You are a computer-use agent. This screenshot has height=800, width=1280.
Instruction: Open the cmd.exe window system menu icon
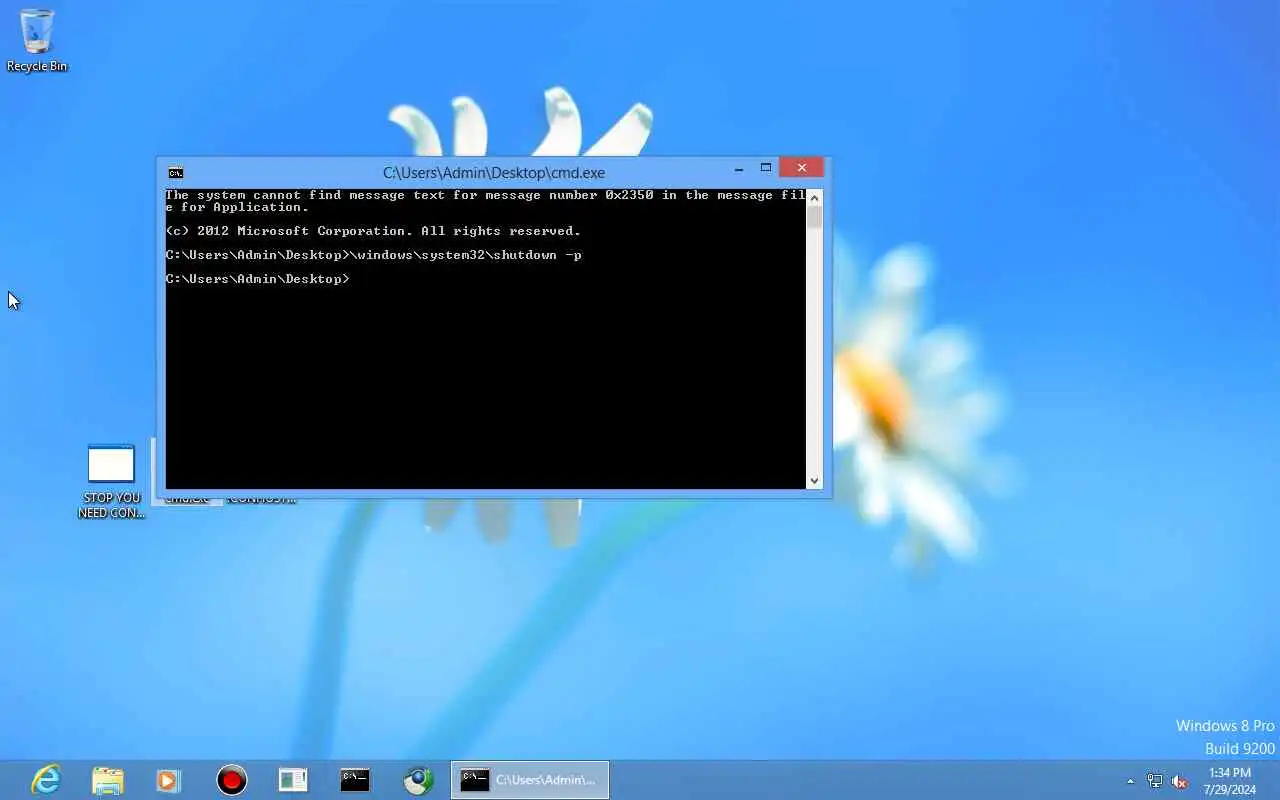[x=176, y=172]
